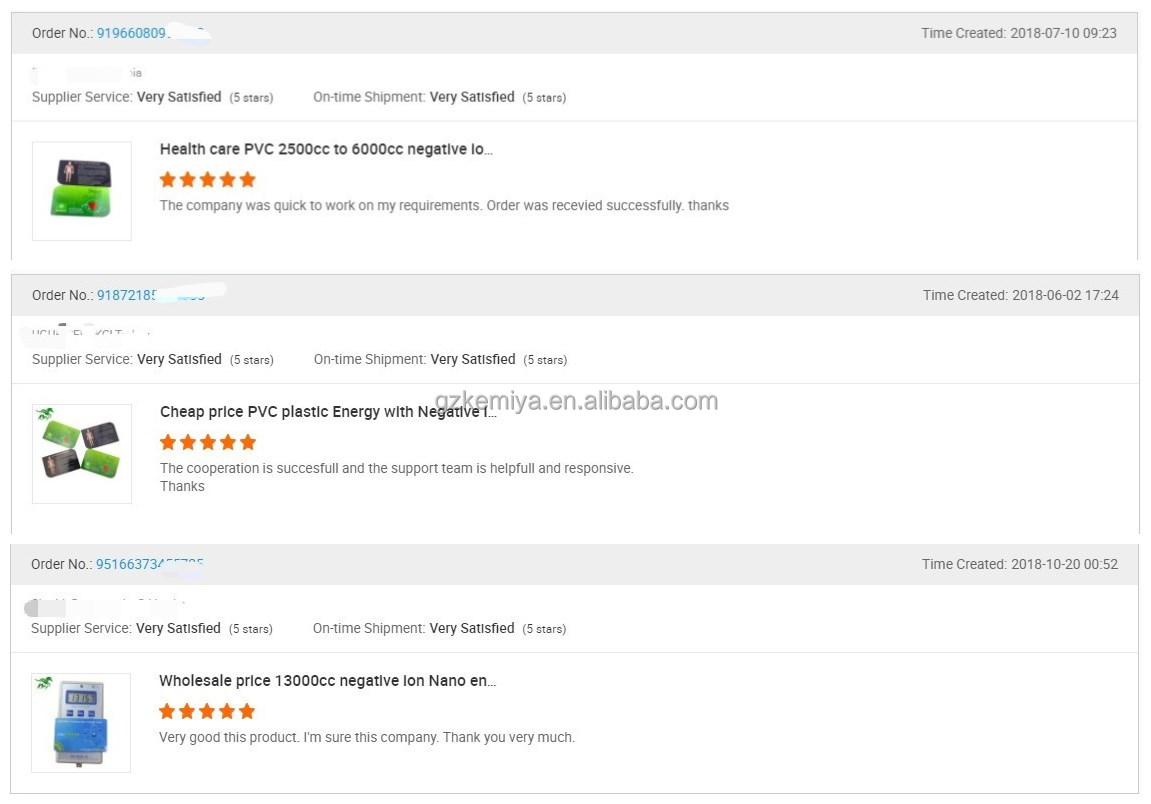Open 'Wholesale price 13000cc negative ion' product title
Screen dimensions: 1151x804
327,681
